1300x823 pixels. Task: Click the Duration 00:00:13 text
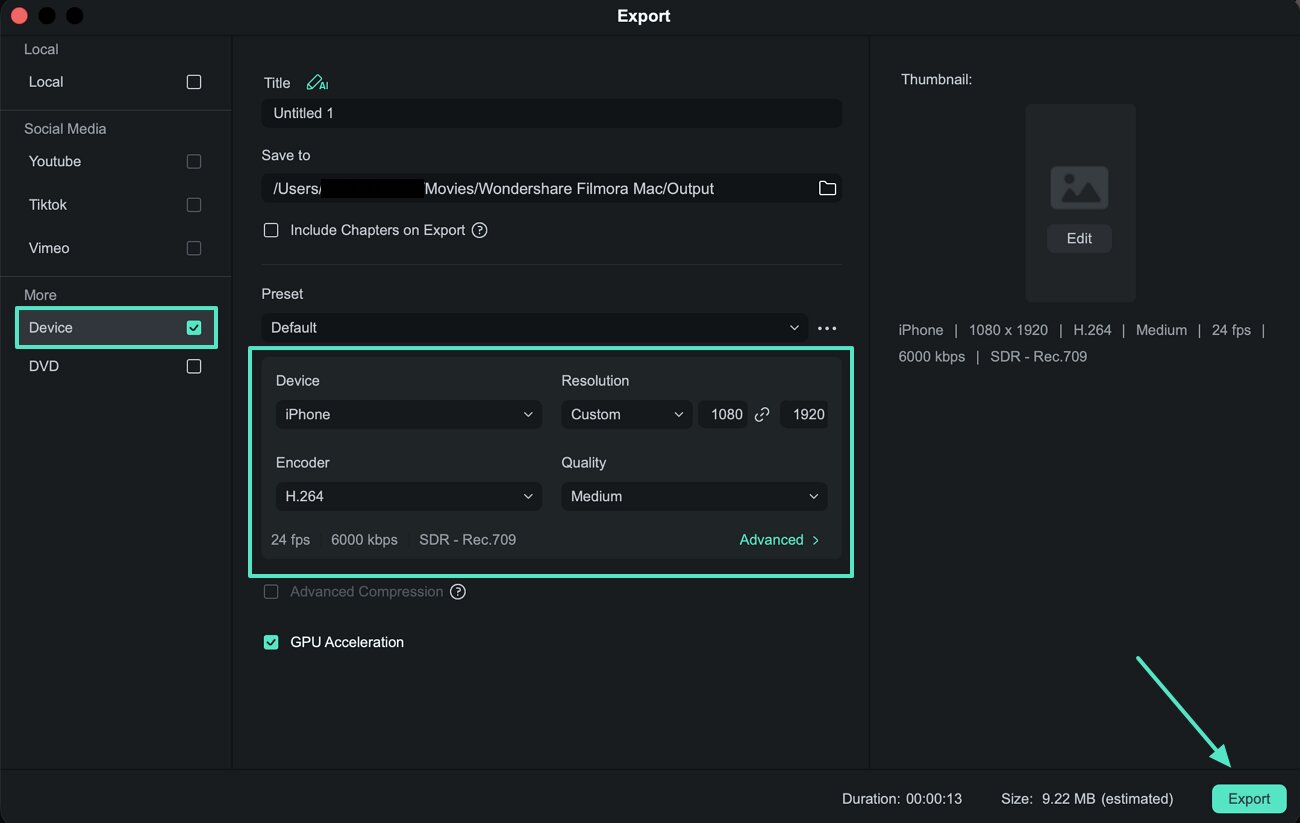902,799
